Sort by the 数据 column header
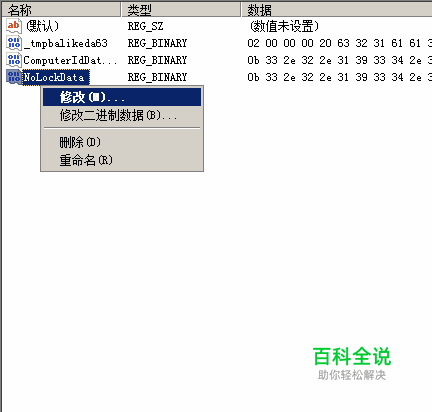This screenshot has width=432, height=412. coord(337,9)
